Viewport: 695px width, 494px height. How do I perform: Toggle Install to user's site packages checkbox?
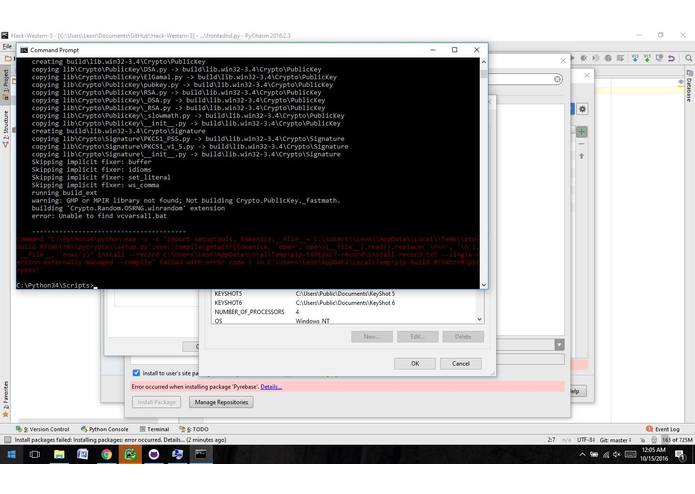[136, 373]
